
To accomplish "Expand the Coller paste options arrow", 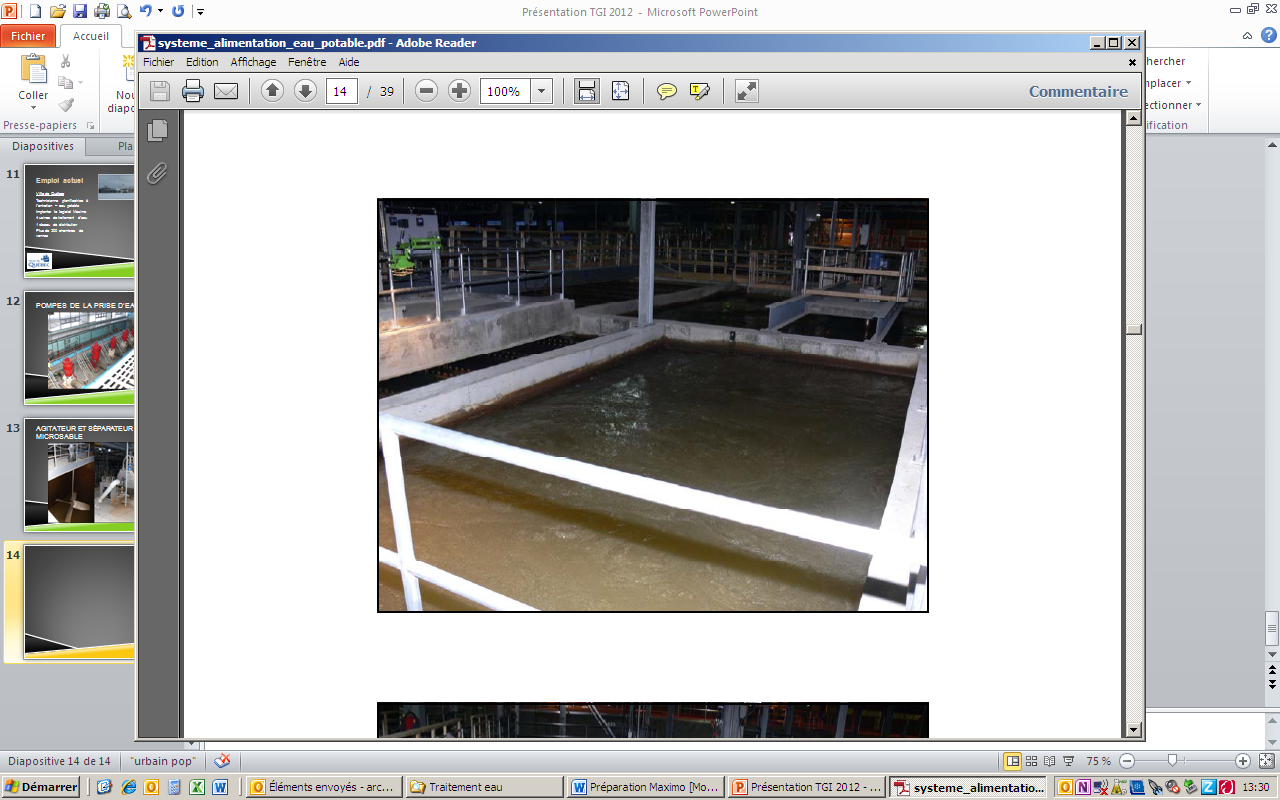I will tap(33, 108).
